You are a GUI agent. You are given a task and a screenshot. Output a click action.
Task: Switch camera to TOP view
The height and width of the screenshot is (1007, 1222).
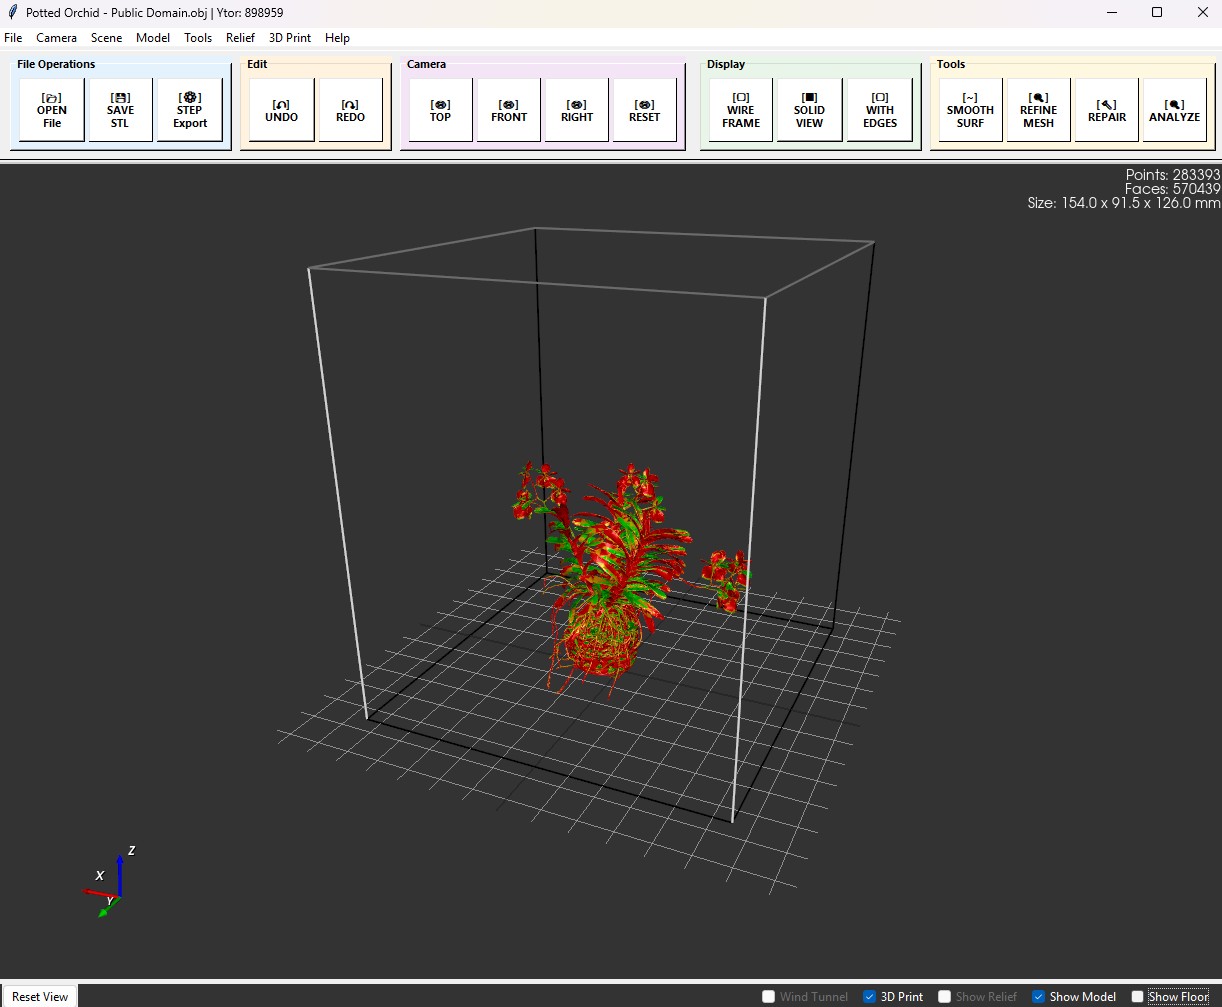[x=441, y=110]
